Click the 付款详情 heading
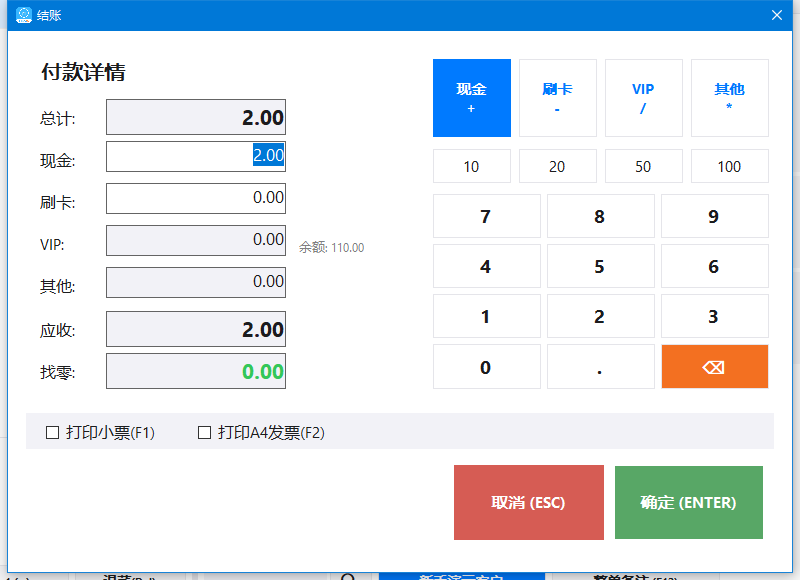This screenshot has width=800, height=580. click(x=83, y=72)
